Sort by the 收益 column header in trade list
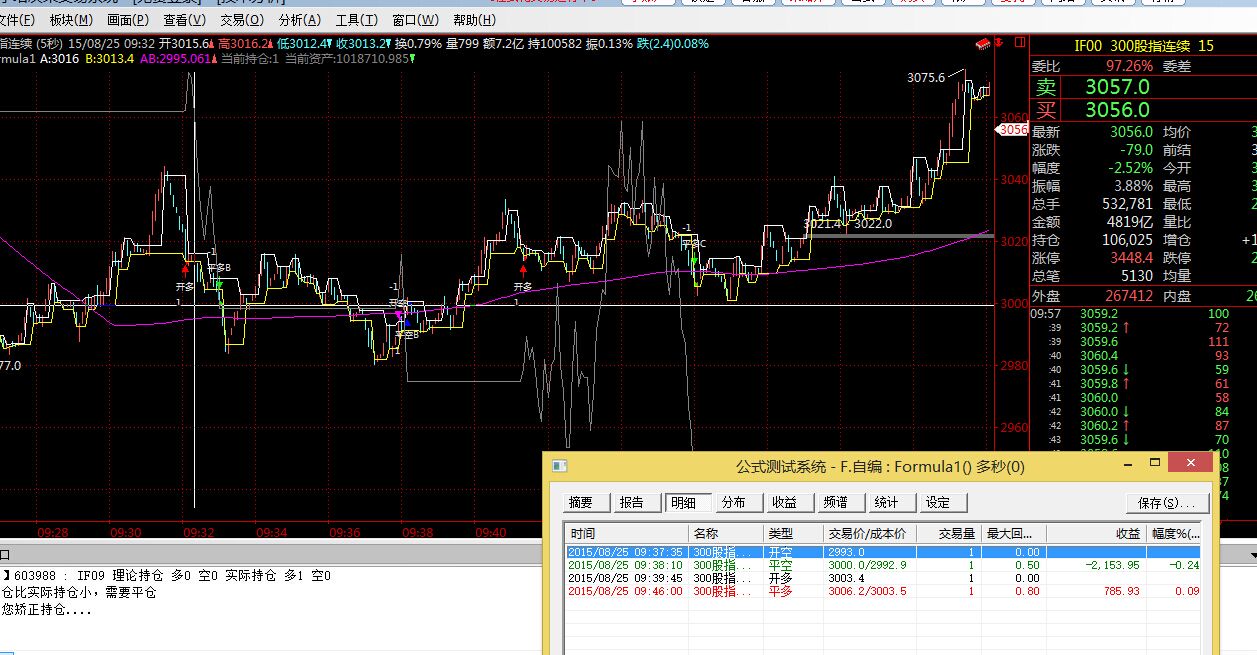This screenshot has height=655, width=1257. pyautogui.click(x=1096, y=534)
